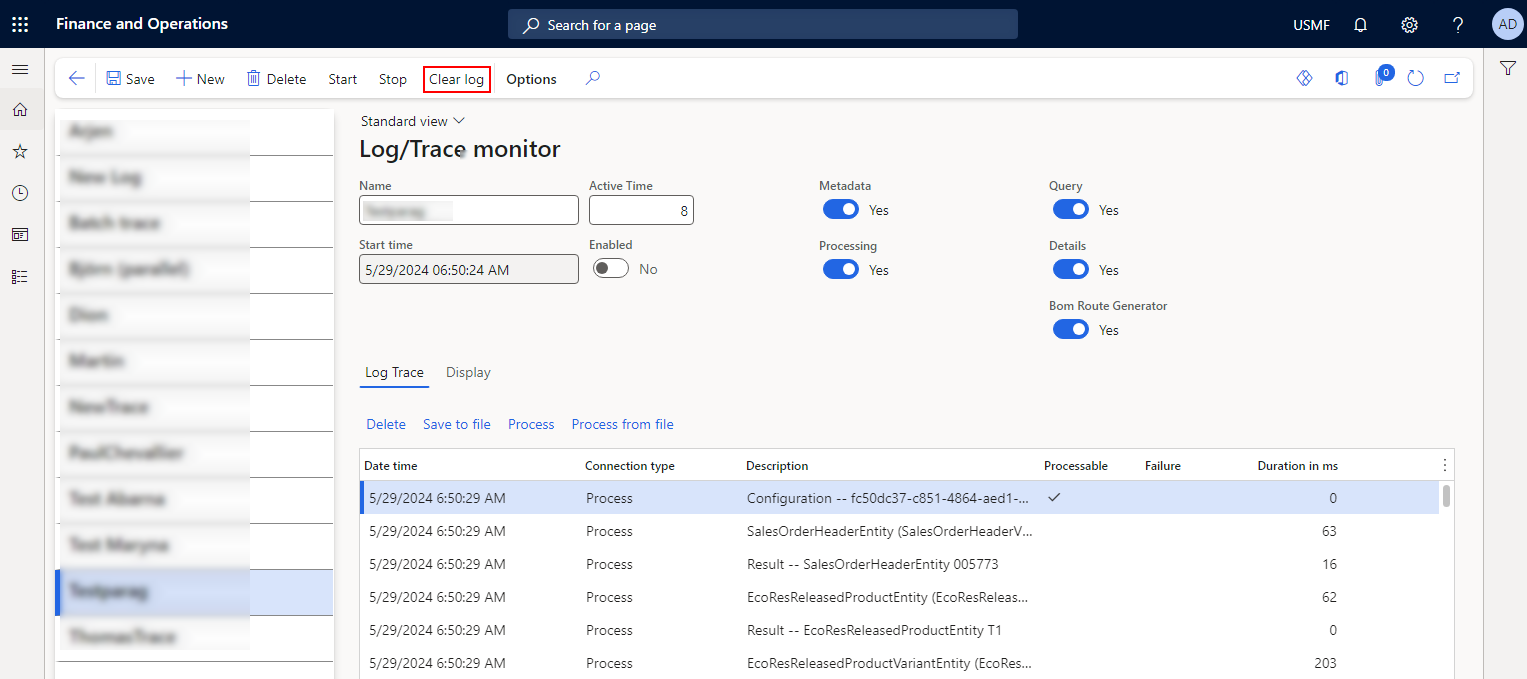Show the filter pane funnel icon
Image resolution: width=1527 pixels, height=679 pixels.
click(x=1508, y=68)
